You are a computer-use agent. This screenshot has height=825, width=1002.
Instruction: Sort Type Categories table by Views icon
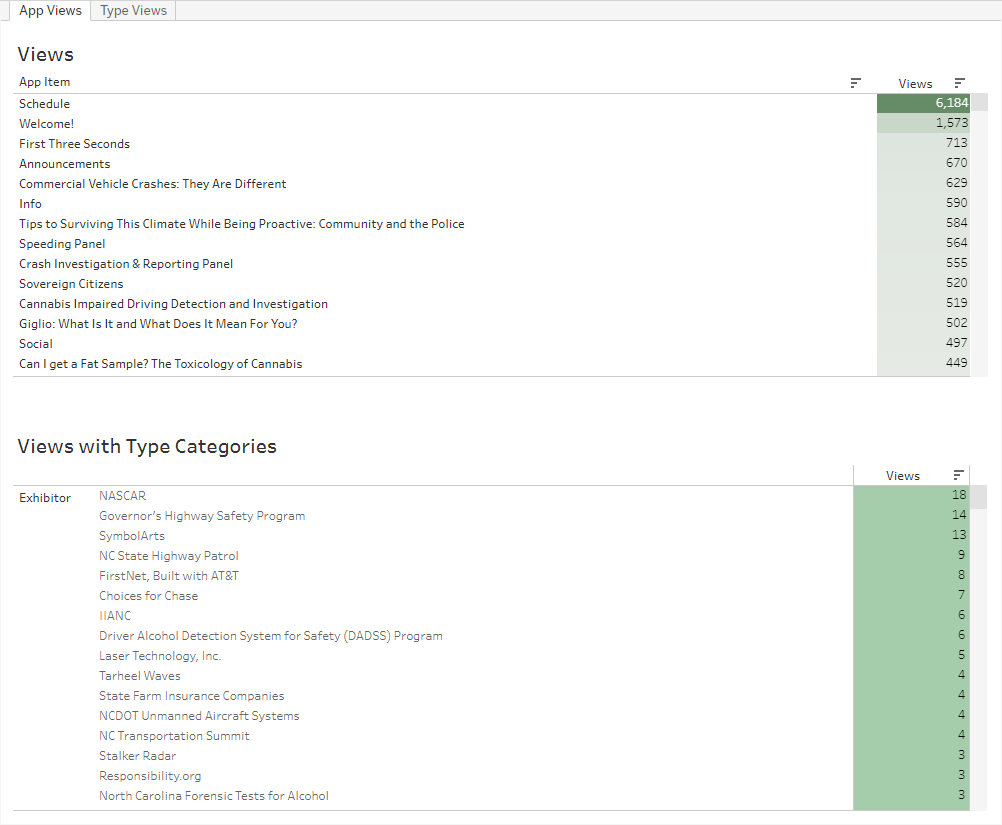pos(960,475)
